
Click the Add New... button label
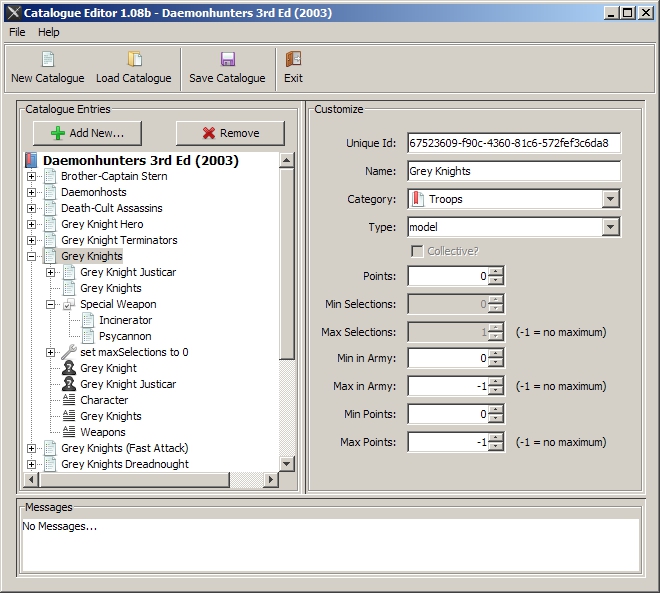click(x=97, y=133)
